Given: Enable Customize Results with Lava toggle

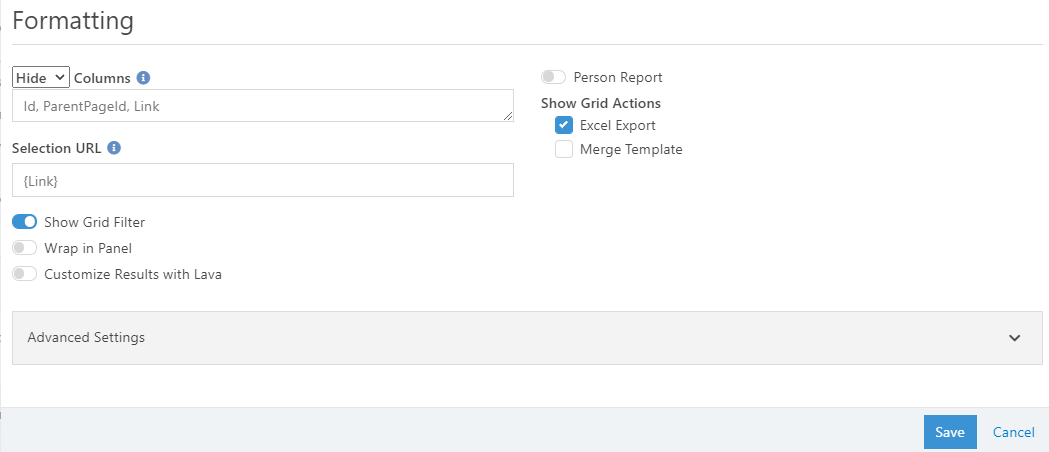Looking at the screenshot, I should 25,274.
